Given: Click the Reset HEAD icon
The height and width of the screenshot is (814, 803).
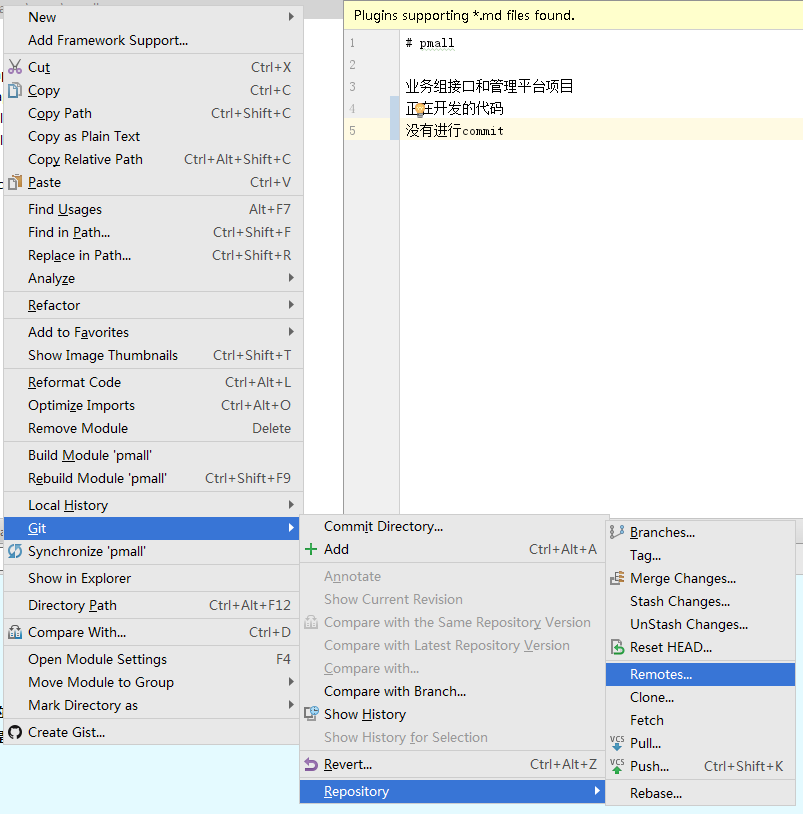Looking at the screenshot, I should click(617, 647).
